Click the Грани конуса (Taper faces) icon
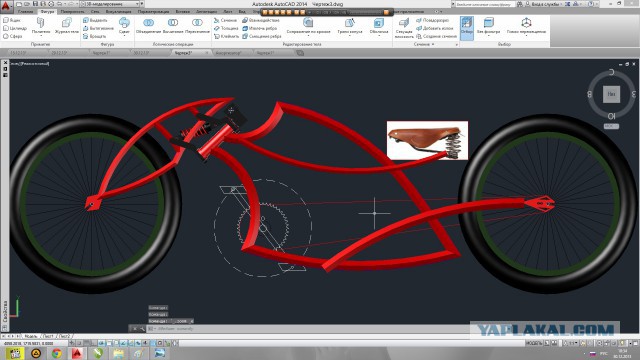Image resolution: width=640 pixels, height=360 pixels. pos(350,22)
